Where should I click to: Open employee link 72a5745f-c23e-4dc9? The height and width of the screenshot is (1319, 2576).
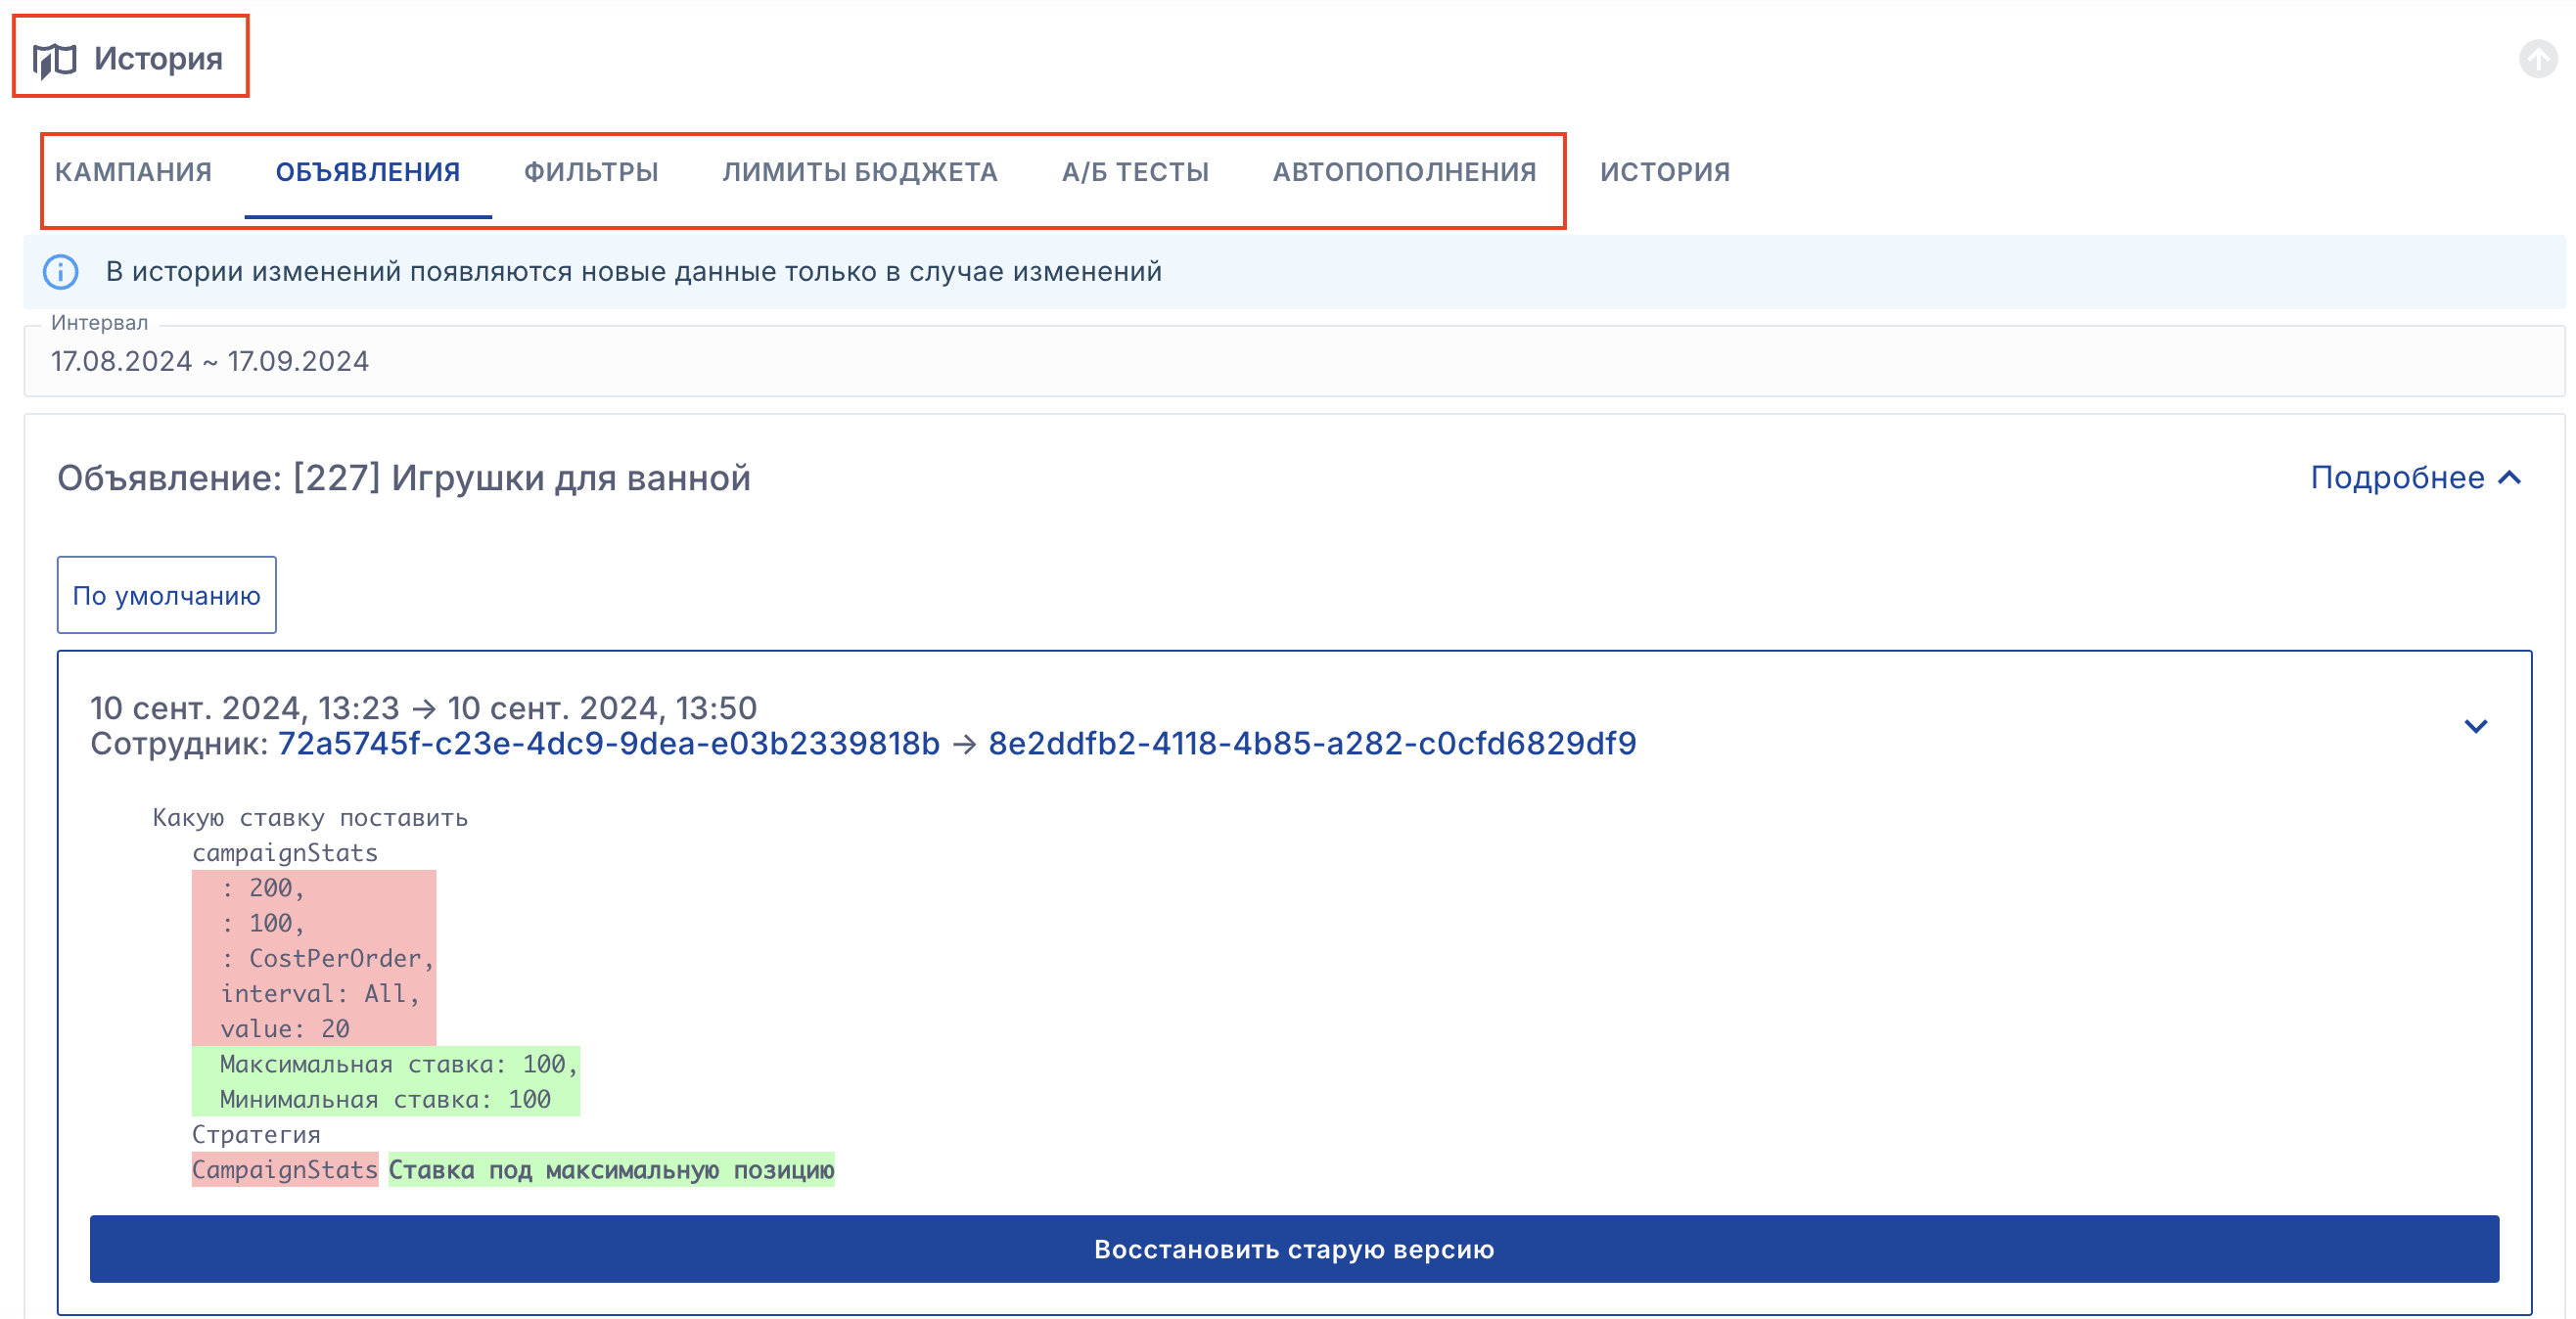tap(608, 744)
